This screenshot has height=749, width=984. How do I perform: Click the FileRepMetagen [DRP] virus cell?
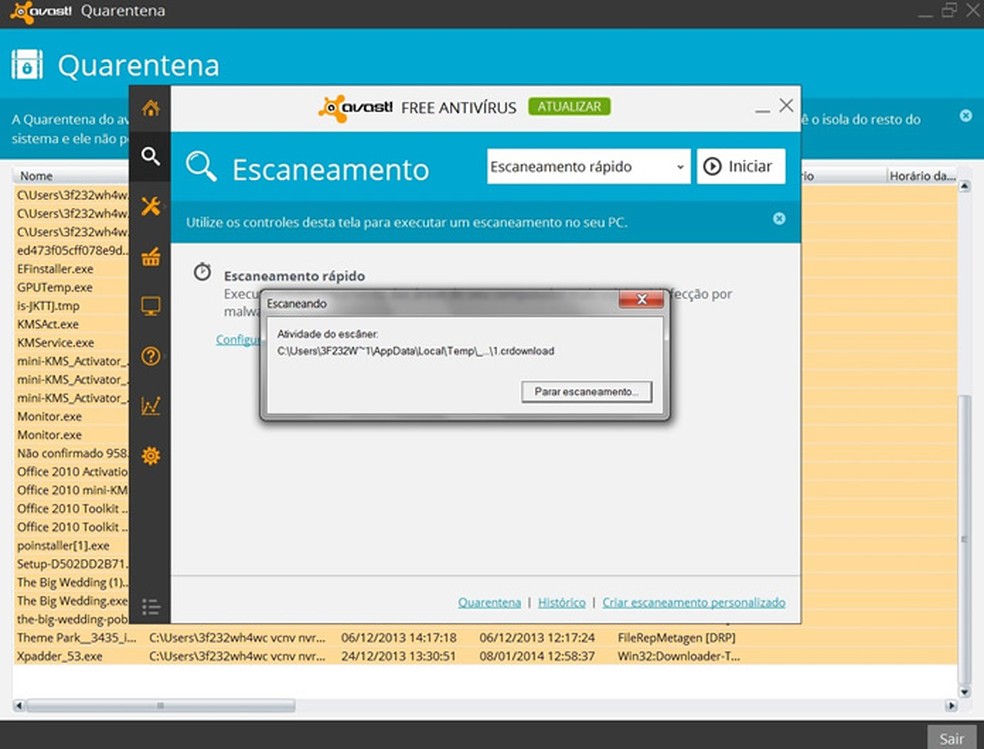(676, 638)
